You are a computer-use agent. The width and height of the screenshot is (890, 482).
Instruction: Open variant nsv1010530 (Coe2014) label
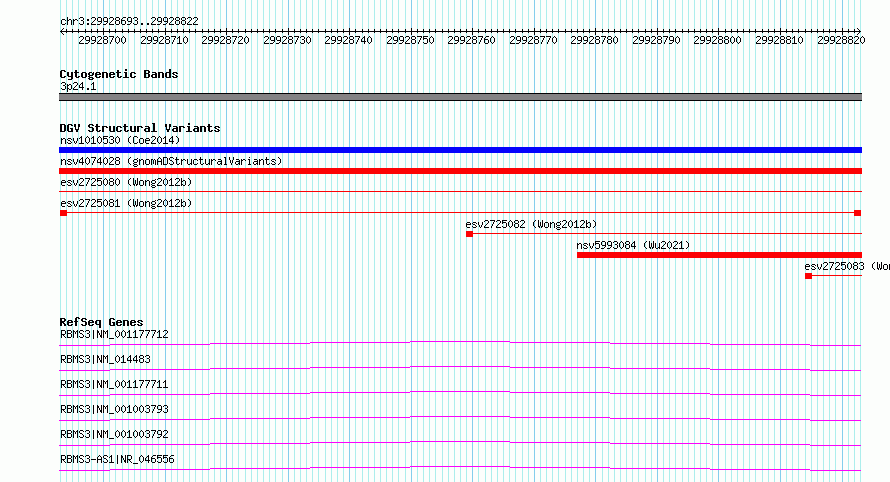coord(120,140)
